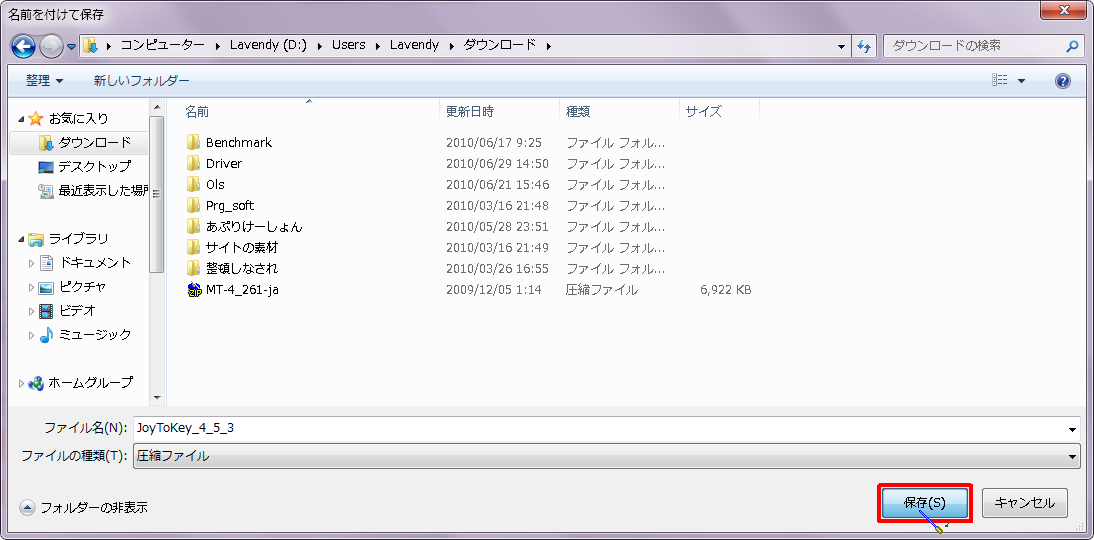Collapse the ライブラリ section
The image size is (1094, 540).
click(20, 239)
